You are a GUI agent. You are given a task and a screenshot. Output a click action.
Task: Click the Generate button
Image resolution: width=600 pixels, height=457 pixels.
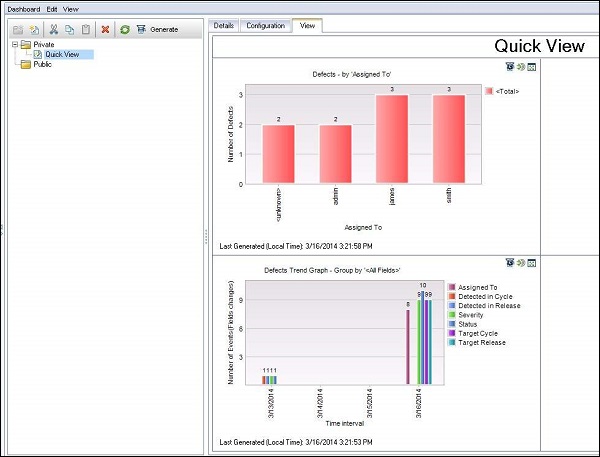point(157,30)
